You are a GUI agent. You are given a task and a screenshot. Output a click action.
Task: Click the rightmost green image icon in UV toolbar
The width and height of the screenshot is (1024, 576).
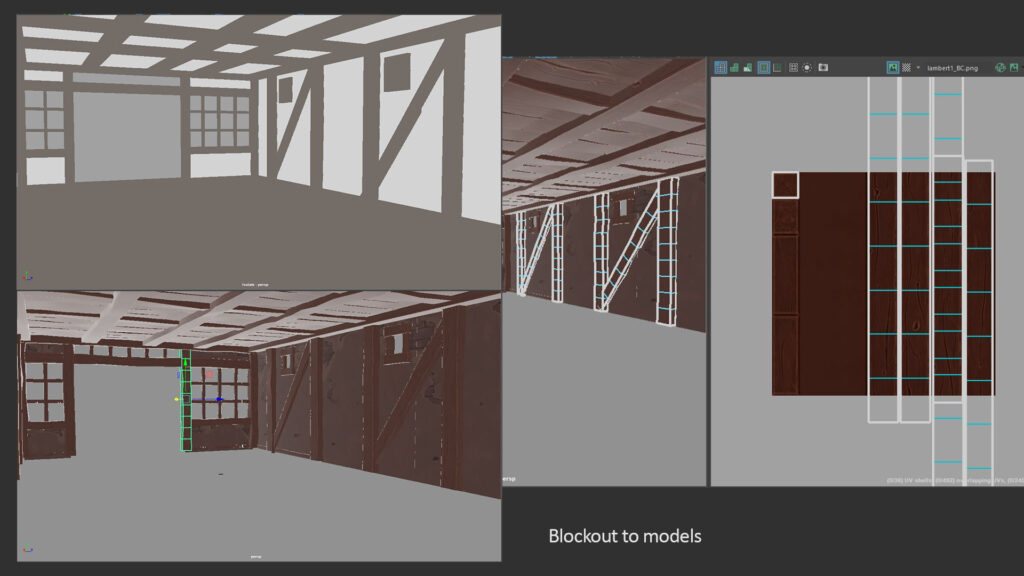(x=1014, y=67)
